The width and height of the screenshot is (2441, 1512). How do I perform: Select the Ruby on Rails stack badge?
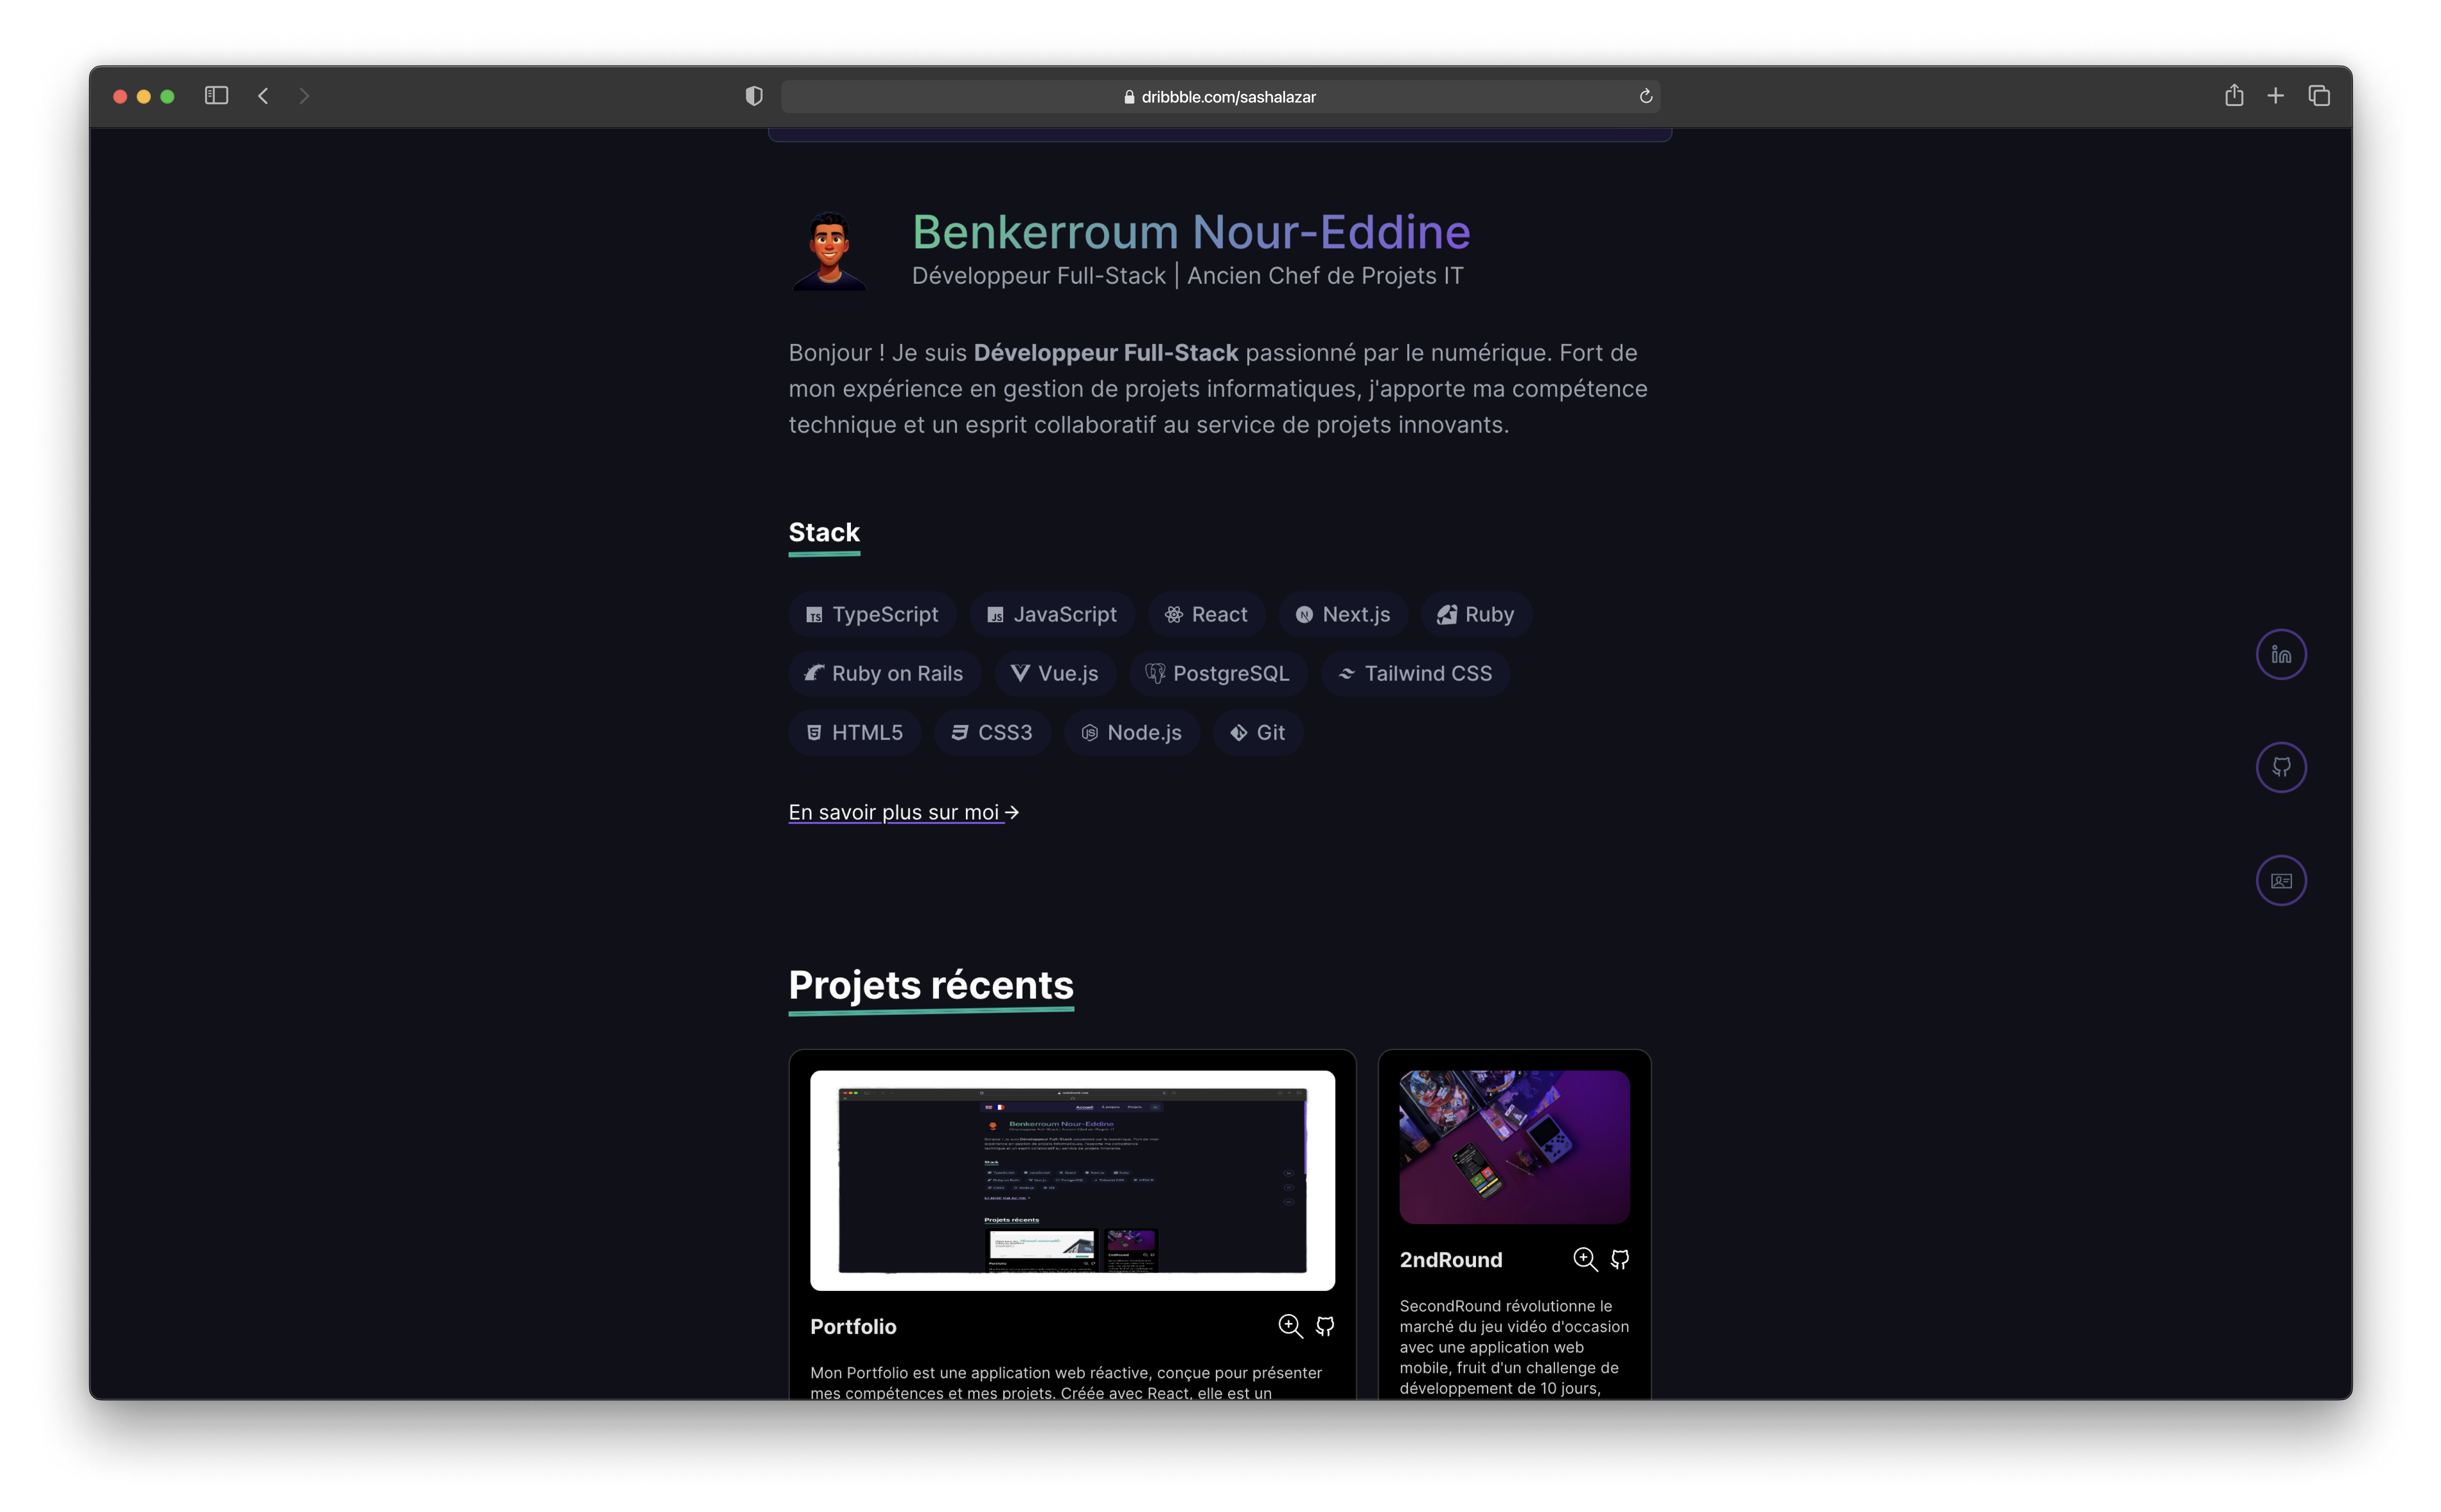tap(884, 673)
